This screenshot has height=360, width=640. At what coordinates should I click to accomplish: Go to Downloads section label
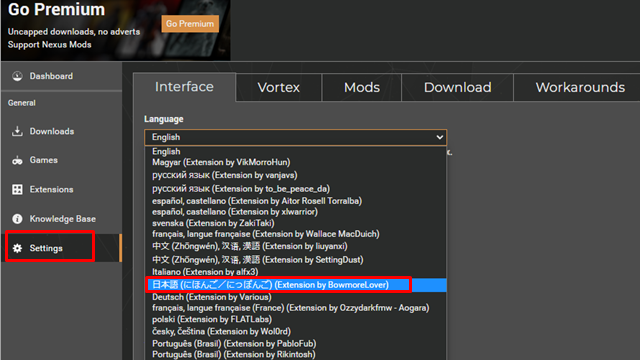(52, 131)
